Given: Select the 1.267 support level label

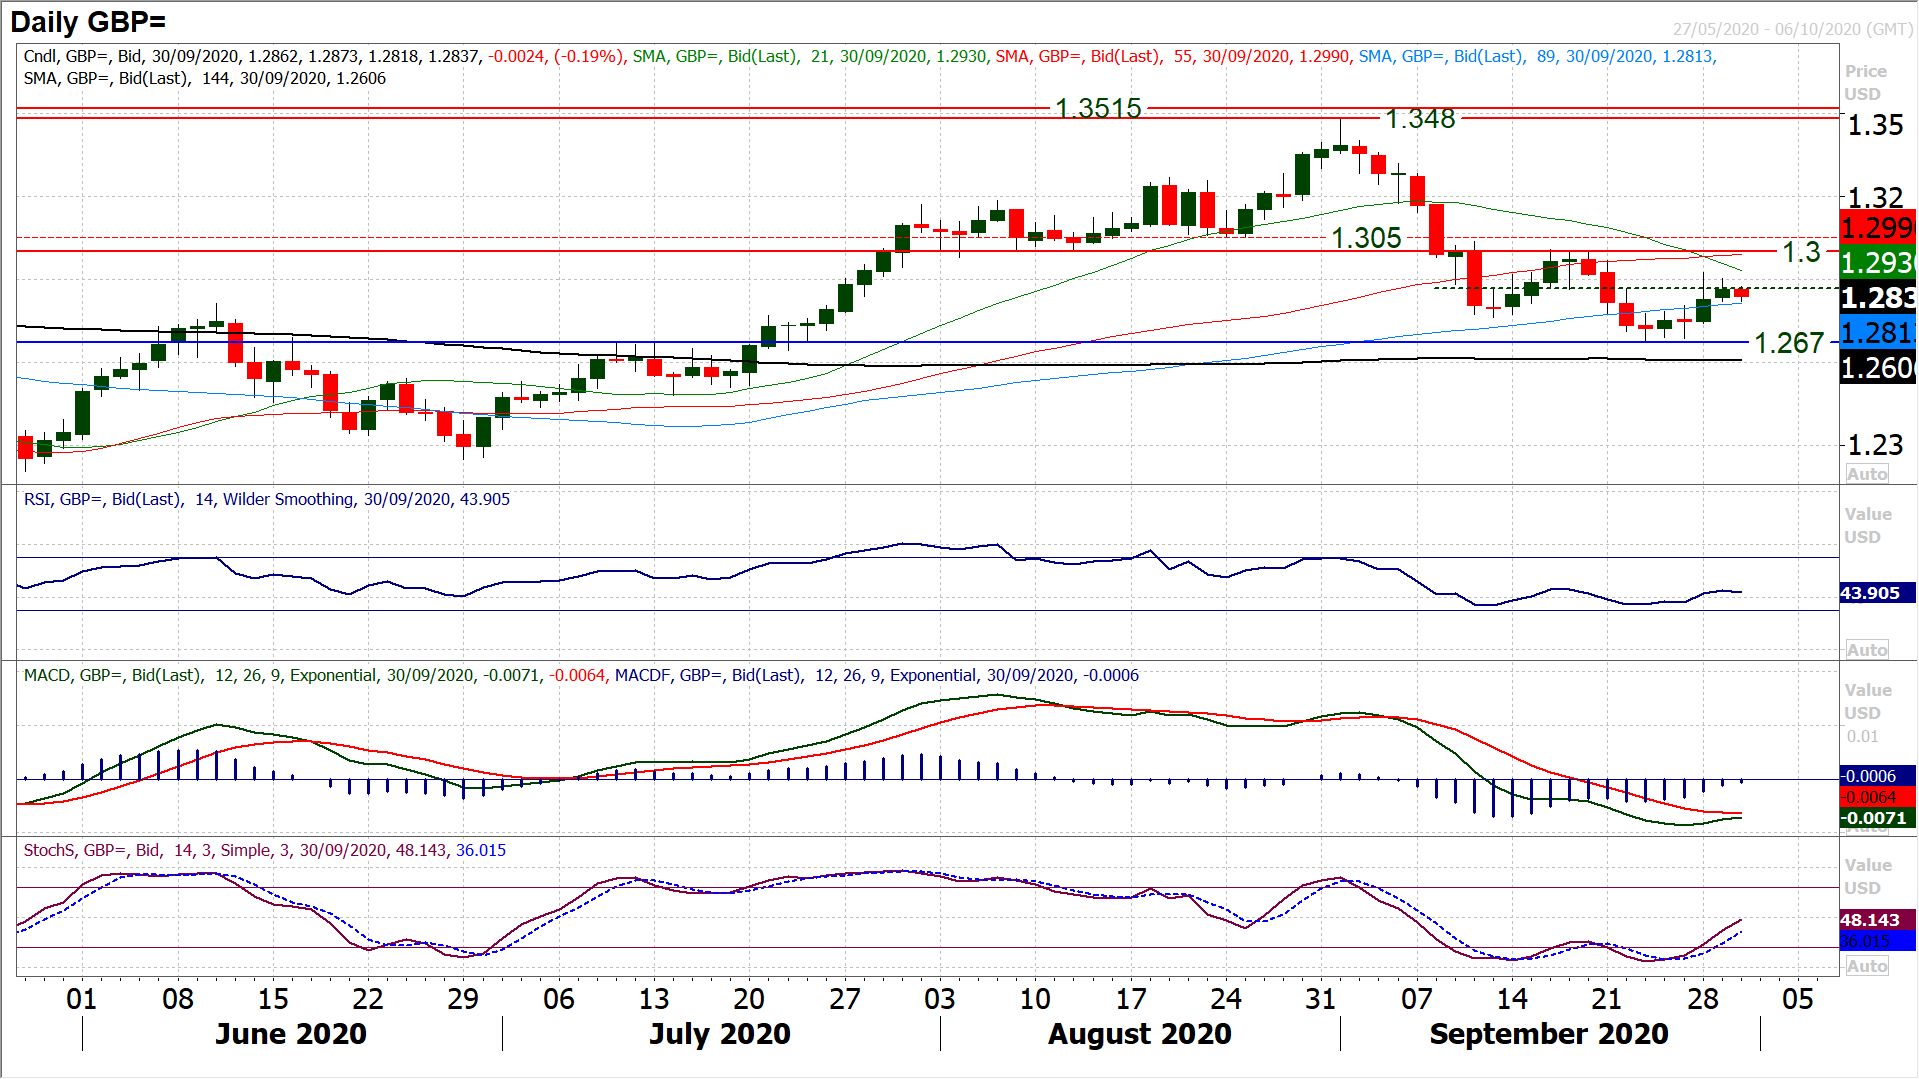Looking at the screenshot, I should tap(1789, 343).
